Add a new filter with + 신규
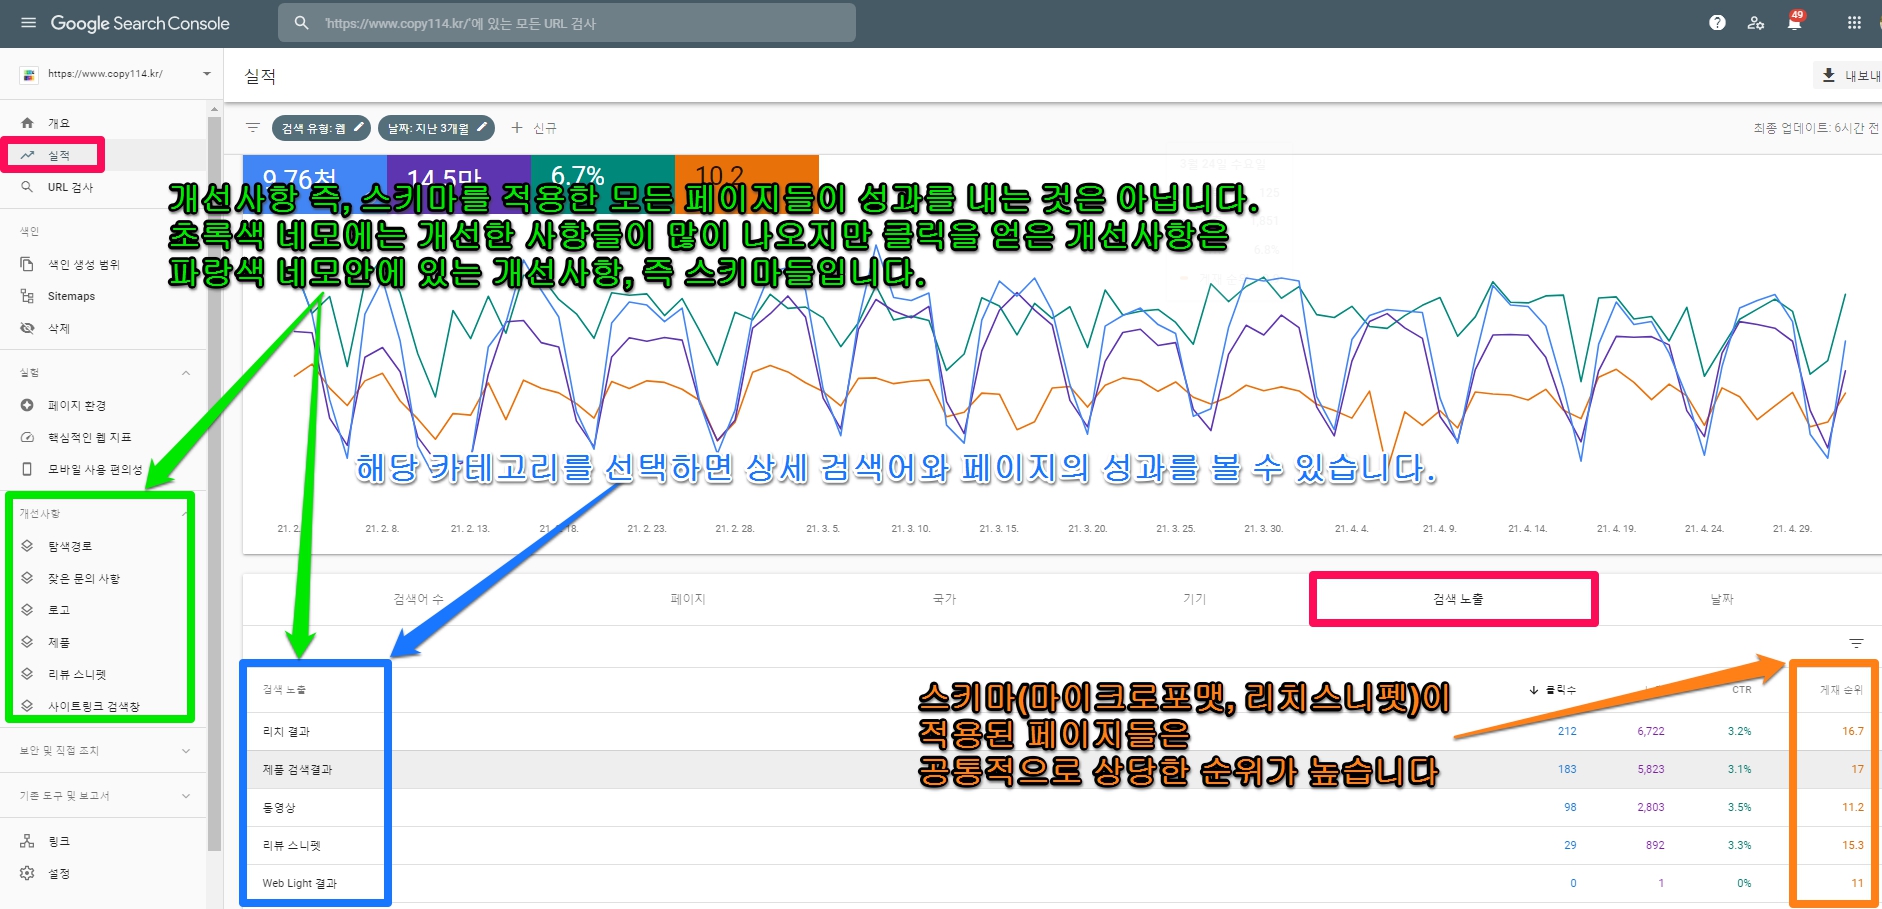Screen dimensions: 1882x909 pos(534,128)
